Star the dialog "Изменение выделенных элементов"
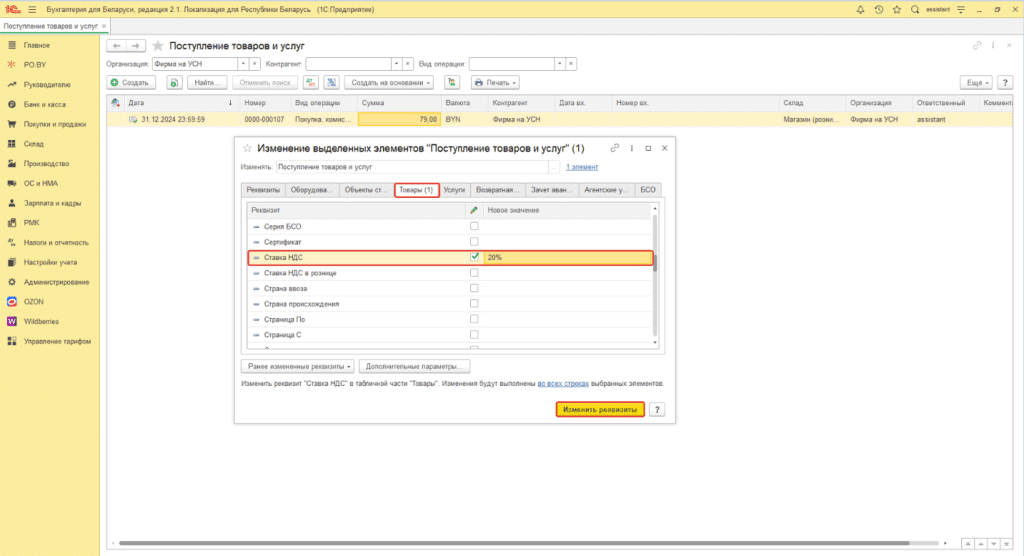Viewport: 1024px width, 556px height. pyautogui.click(x=247, y=148)
